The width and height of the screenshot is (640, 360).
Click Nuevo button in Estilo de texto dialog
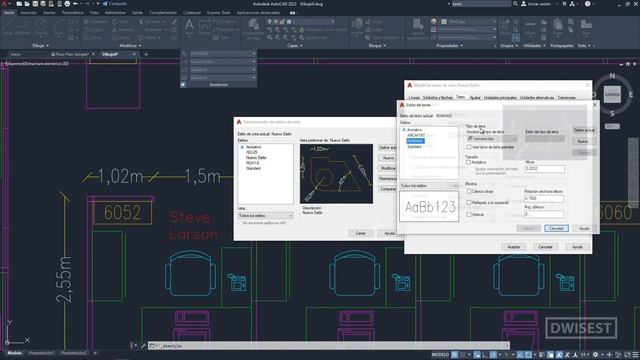coord(584,141)
